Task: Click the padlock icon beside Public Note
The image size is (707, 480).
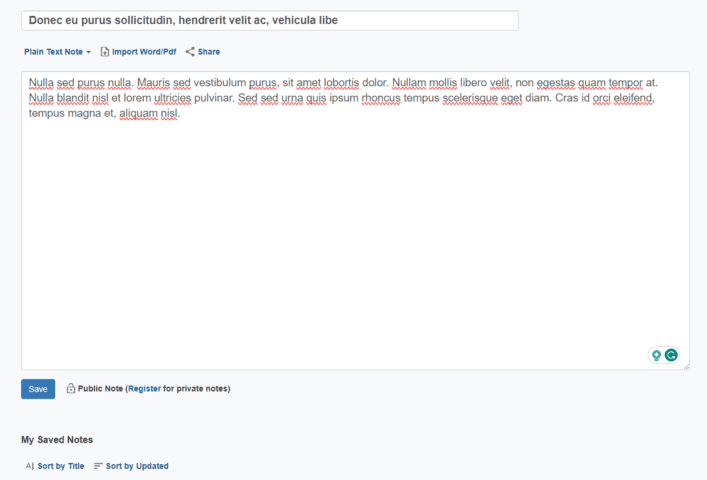Action: pyautogui.click(x=71, y=389)
